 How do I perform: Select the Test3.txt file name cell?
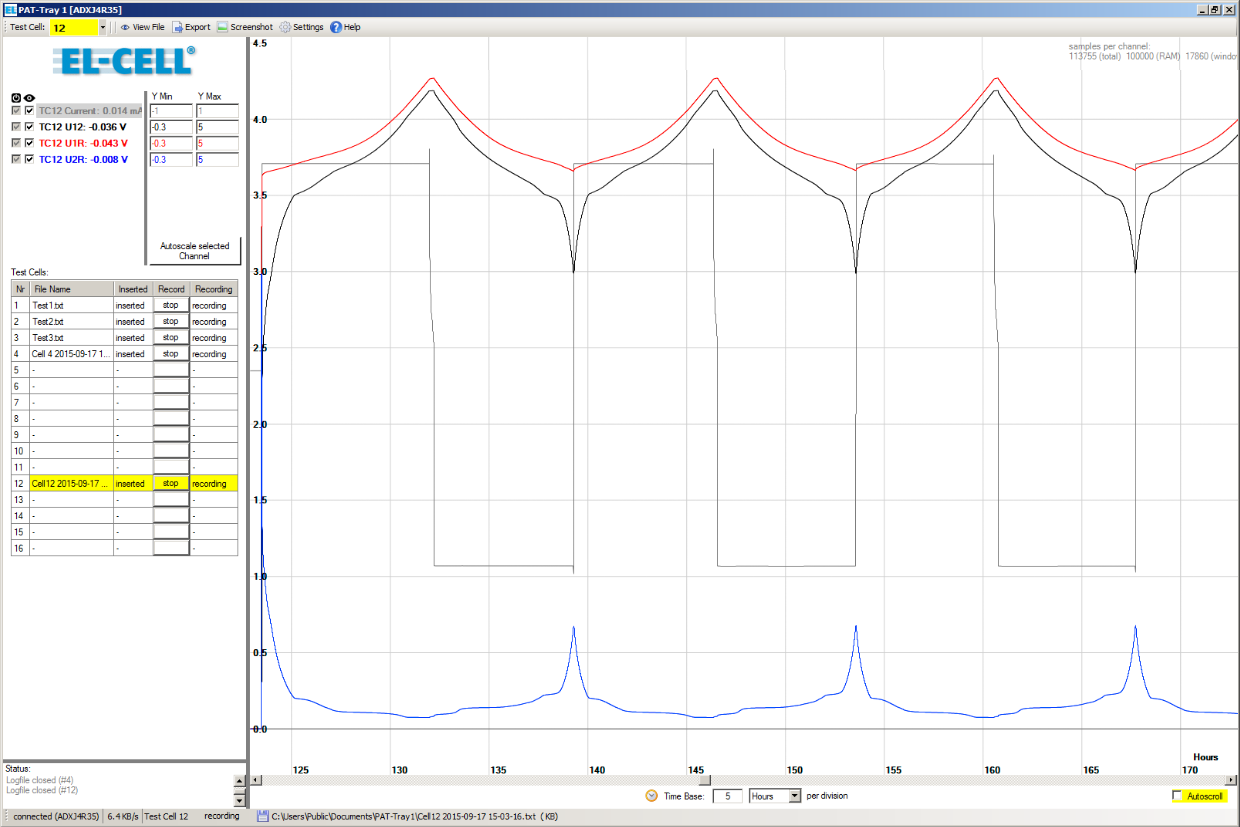coord(72,337)
